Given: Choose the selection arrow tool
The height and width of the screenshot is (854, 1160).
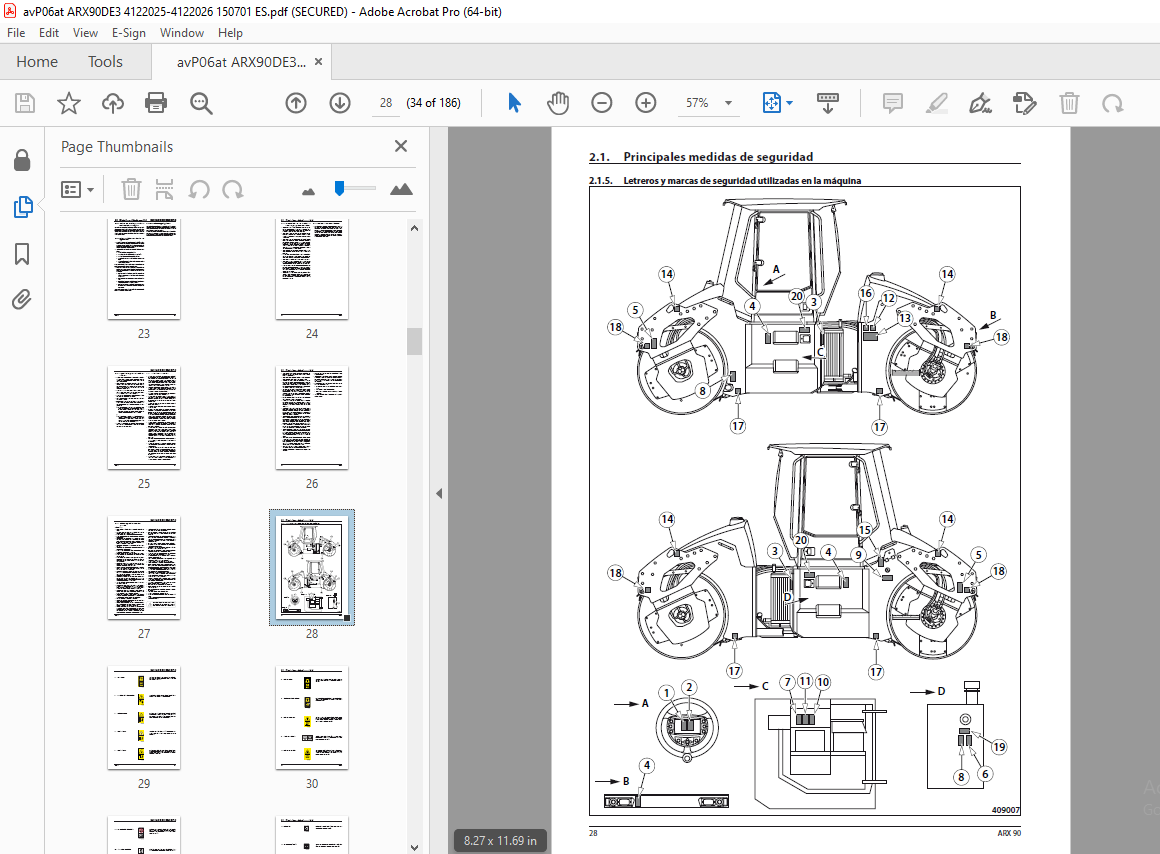Looking at the screenshot, I should pos(514,103).
